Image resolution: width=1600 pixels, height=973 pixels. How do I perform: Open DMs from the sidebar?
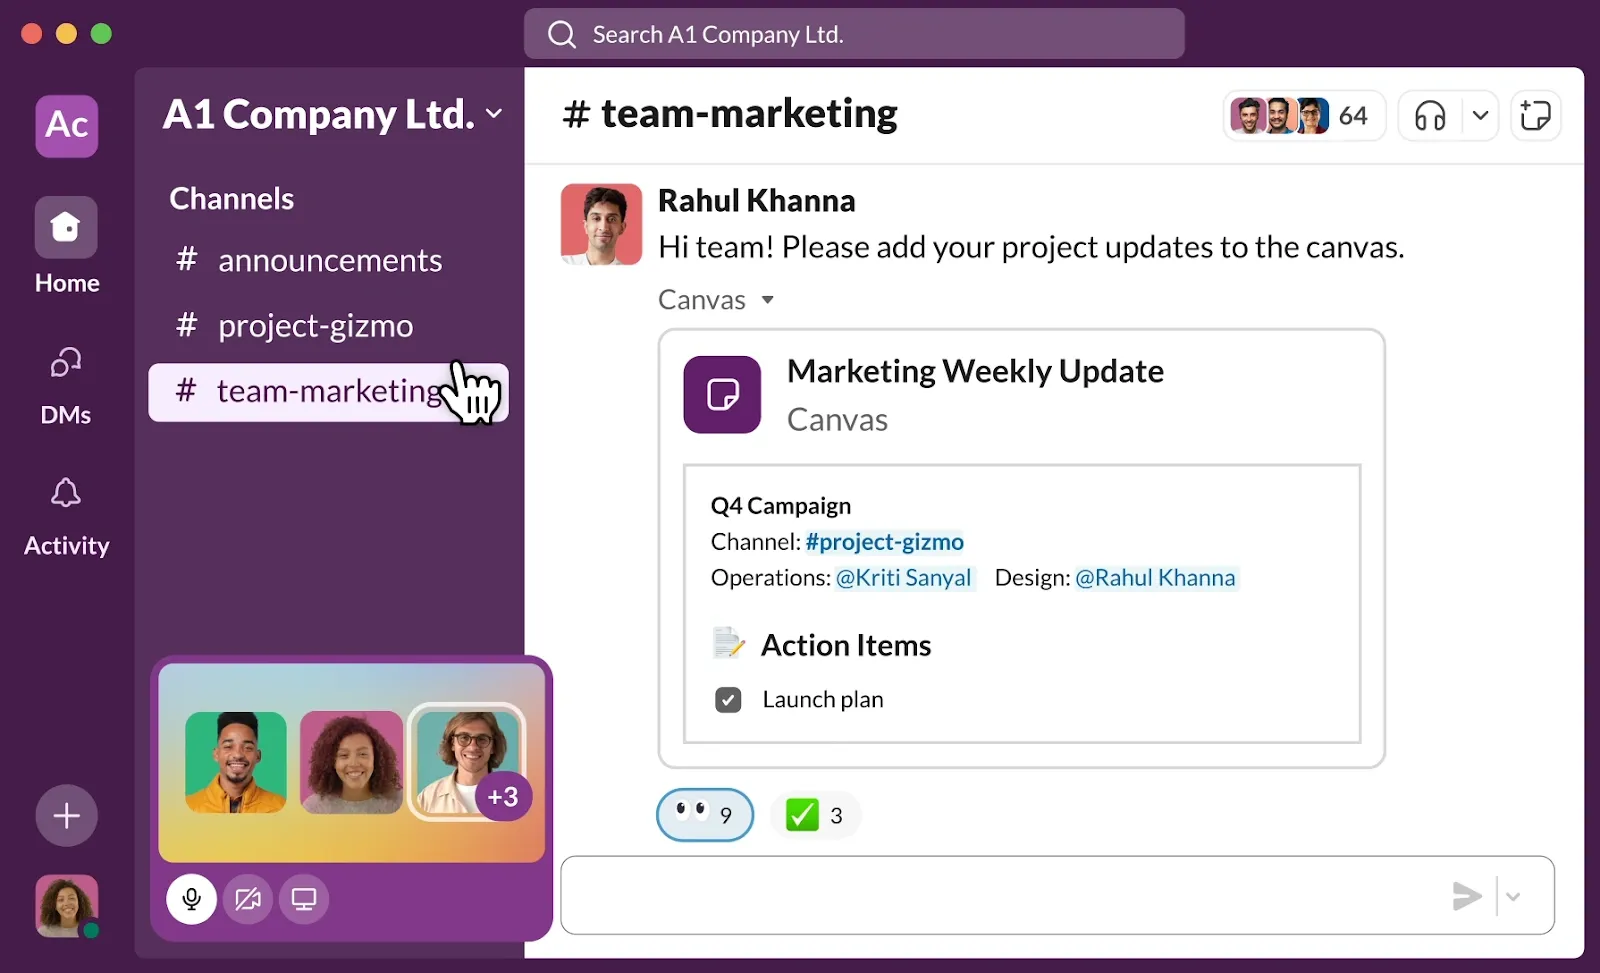[x=66, y=364]
